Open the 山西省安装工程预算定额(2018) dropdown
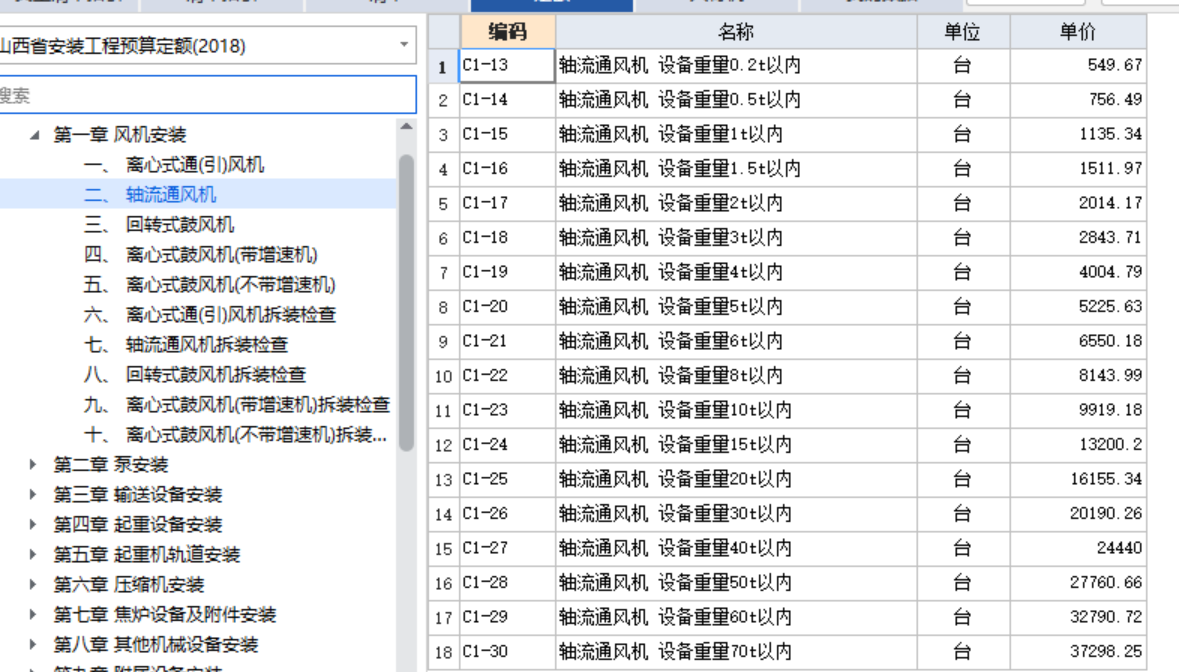The width and height of the screenshot is (1179, 672). pyautogui.click(x=404, y=46)
